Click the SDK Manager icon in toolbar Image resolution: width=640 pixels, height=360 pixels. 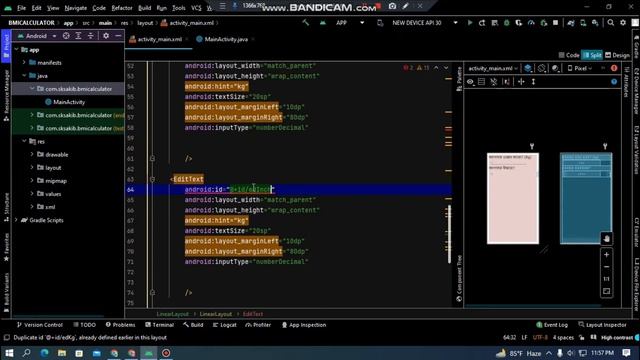tap(595, 23)
